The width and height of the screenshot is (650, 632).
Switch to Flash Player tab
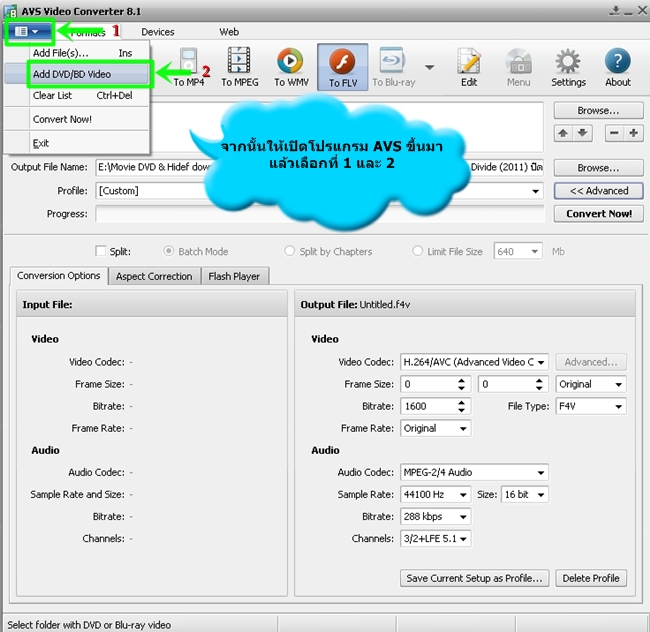(234, 276)
